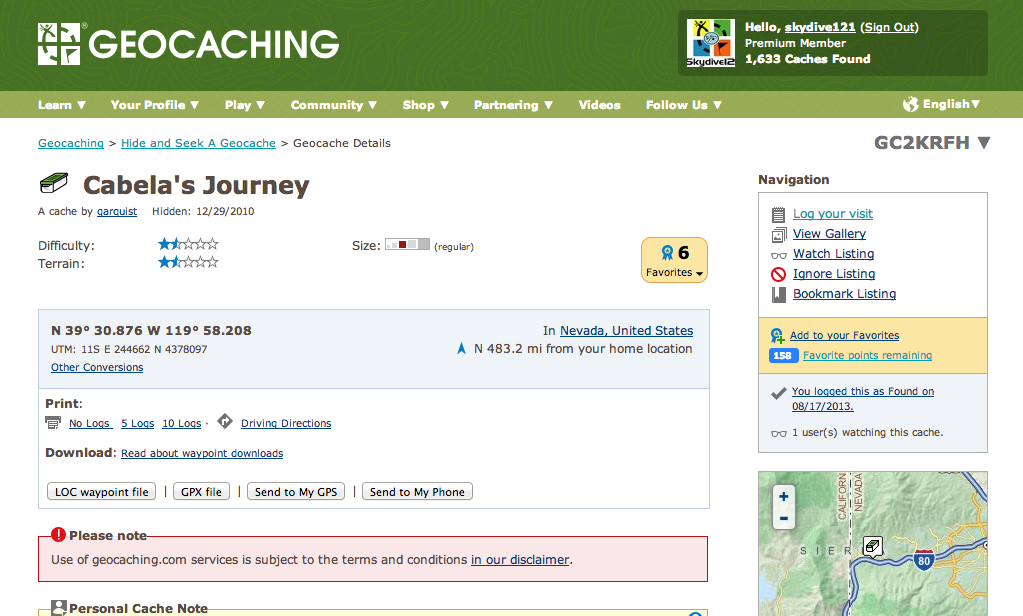Expand the Follow Us dropdown
Viewport: 1023px width, 616px height.
(x=683, y=104)
